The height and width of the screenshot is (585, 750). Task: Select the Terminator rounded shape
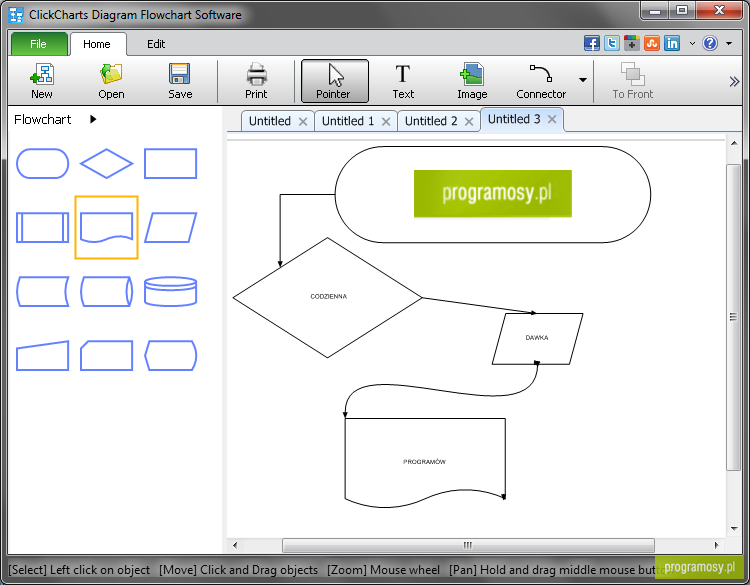(x=43, y=164)
